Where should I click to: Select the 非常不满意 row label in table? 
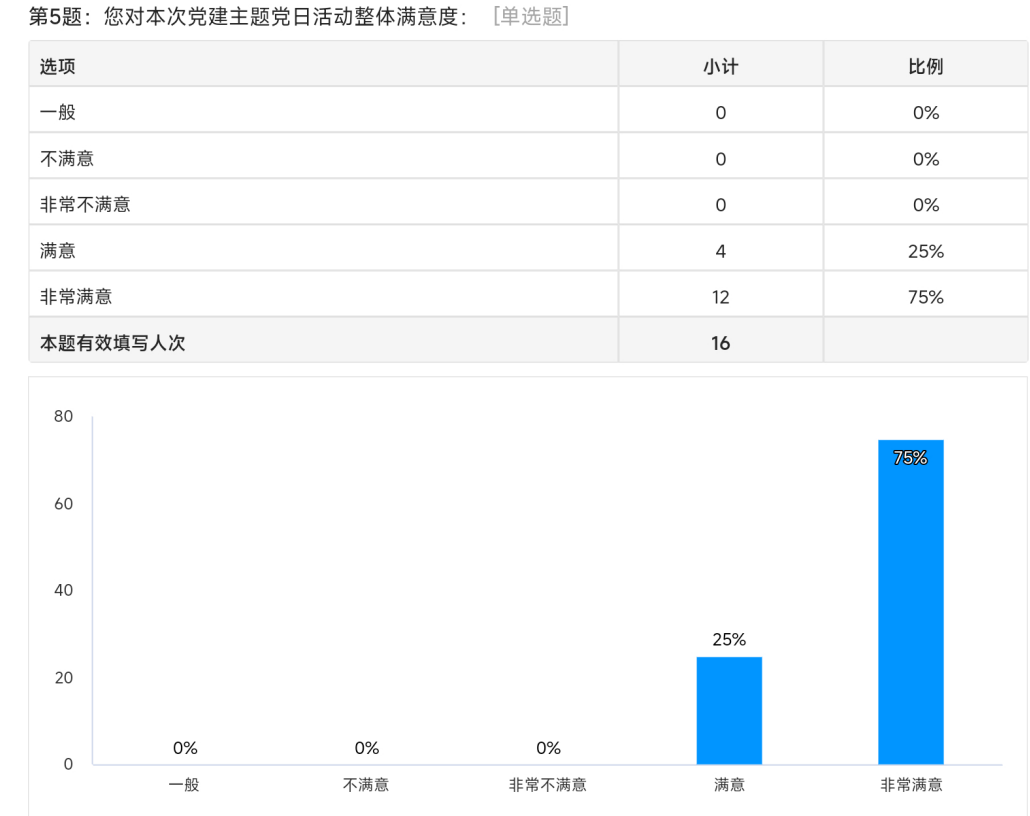[85, 205]
